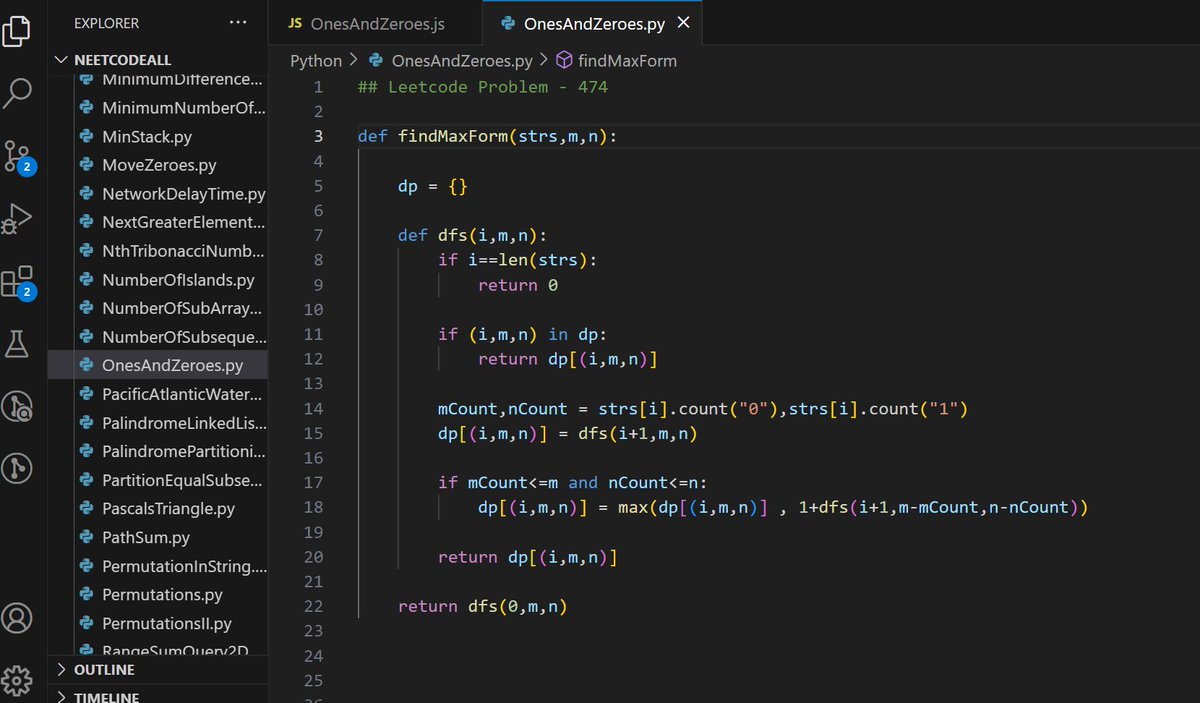This screenshot has width=1200, height=703.
Task: Select the OnesAndZeroes.py editor tab
Action: coord(595,22)
